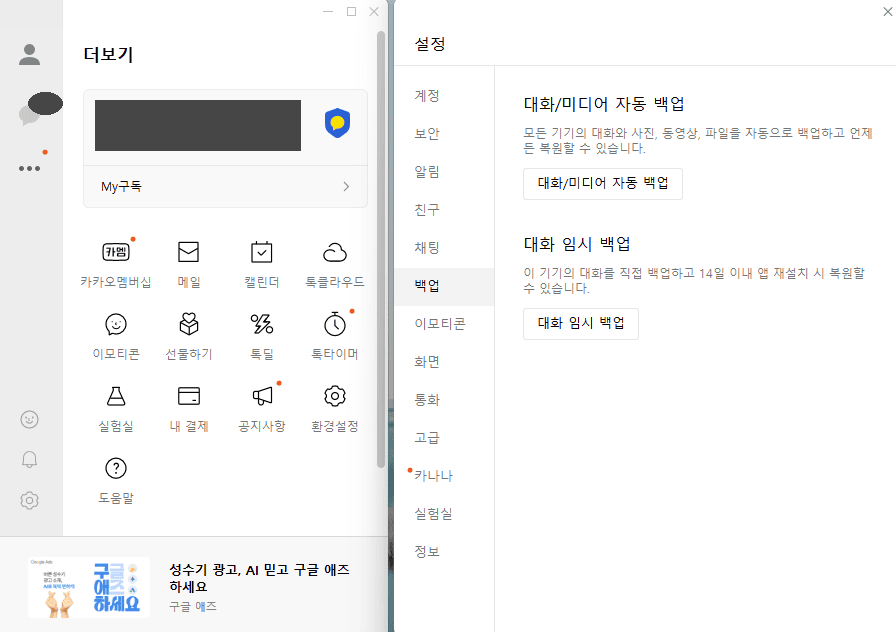Open 카카오멤버십 icon
Viewport: 896px width, 632px height.
coord(116,252)
